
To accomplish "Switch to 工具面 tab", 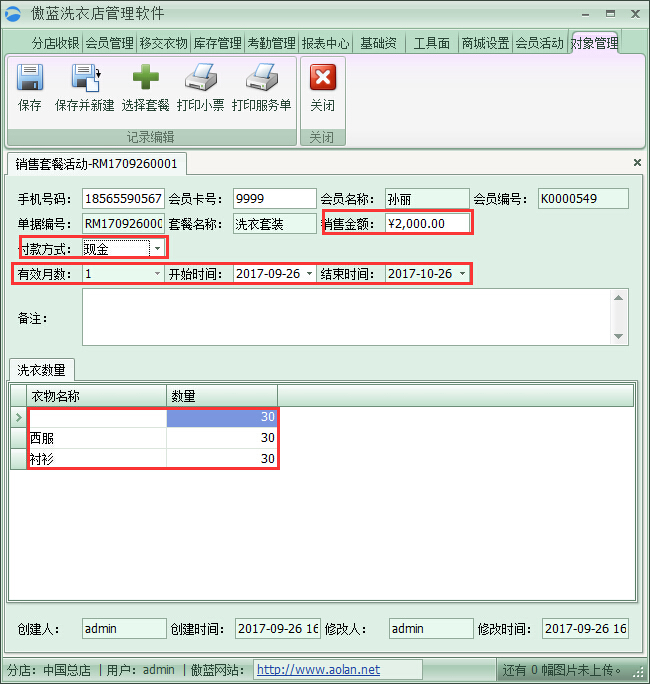I will [x=432, y=43].
